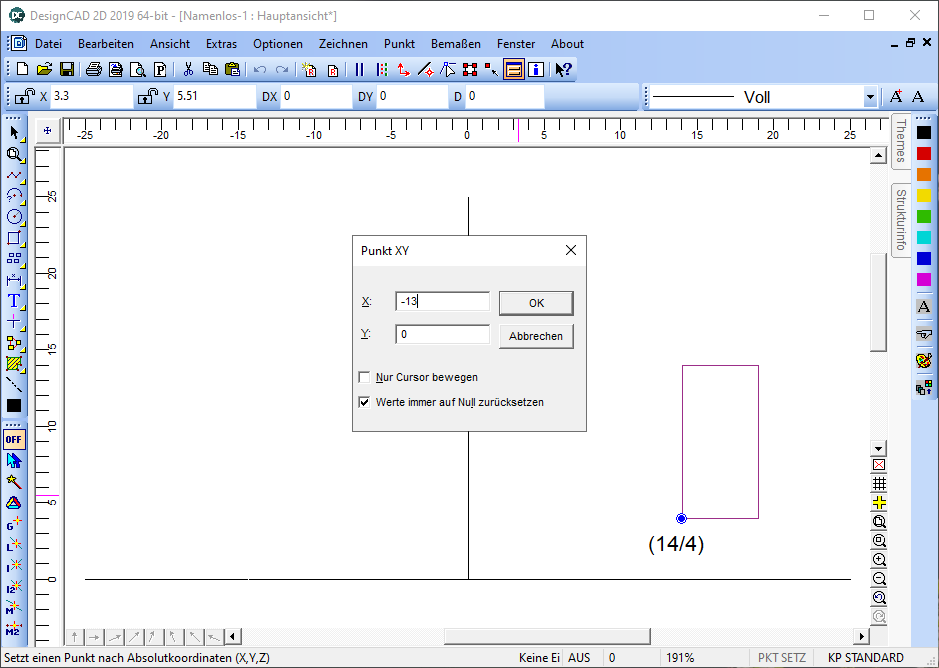Image resolution: width=939 pixels, height=668 pixels.
Task: Pick the red color swatch
Action: (x=924, y=153)
